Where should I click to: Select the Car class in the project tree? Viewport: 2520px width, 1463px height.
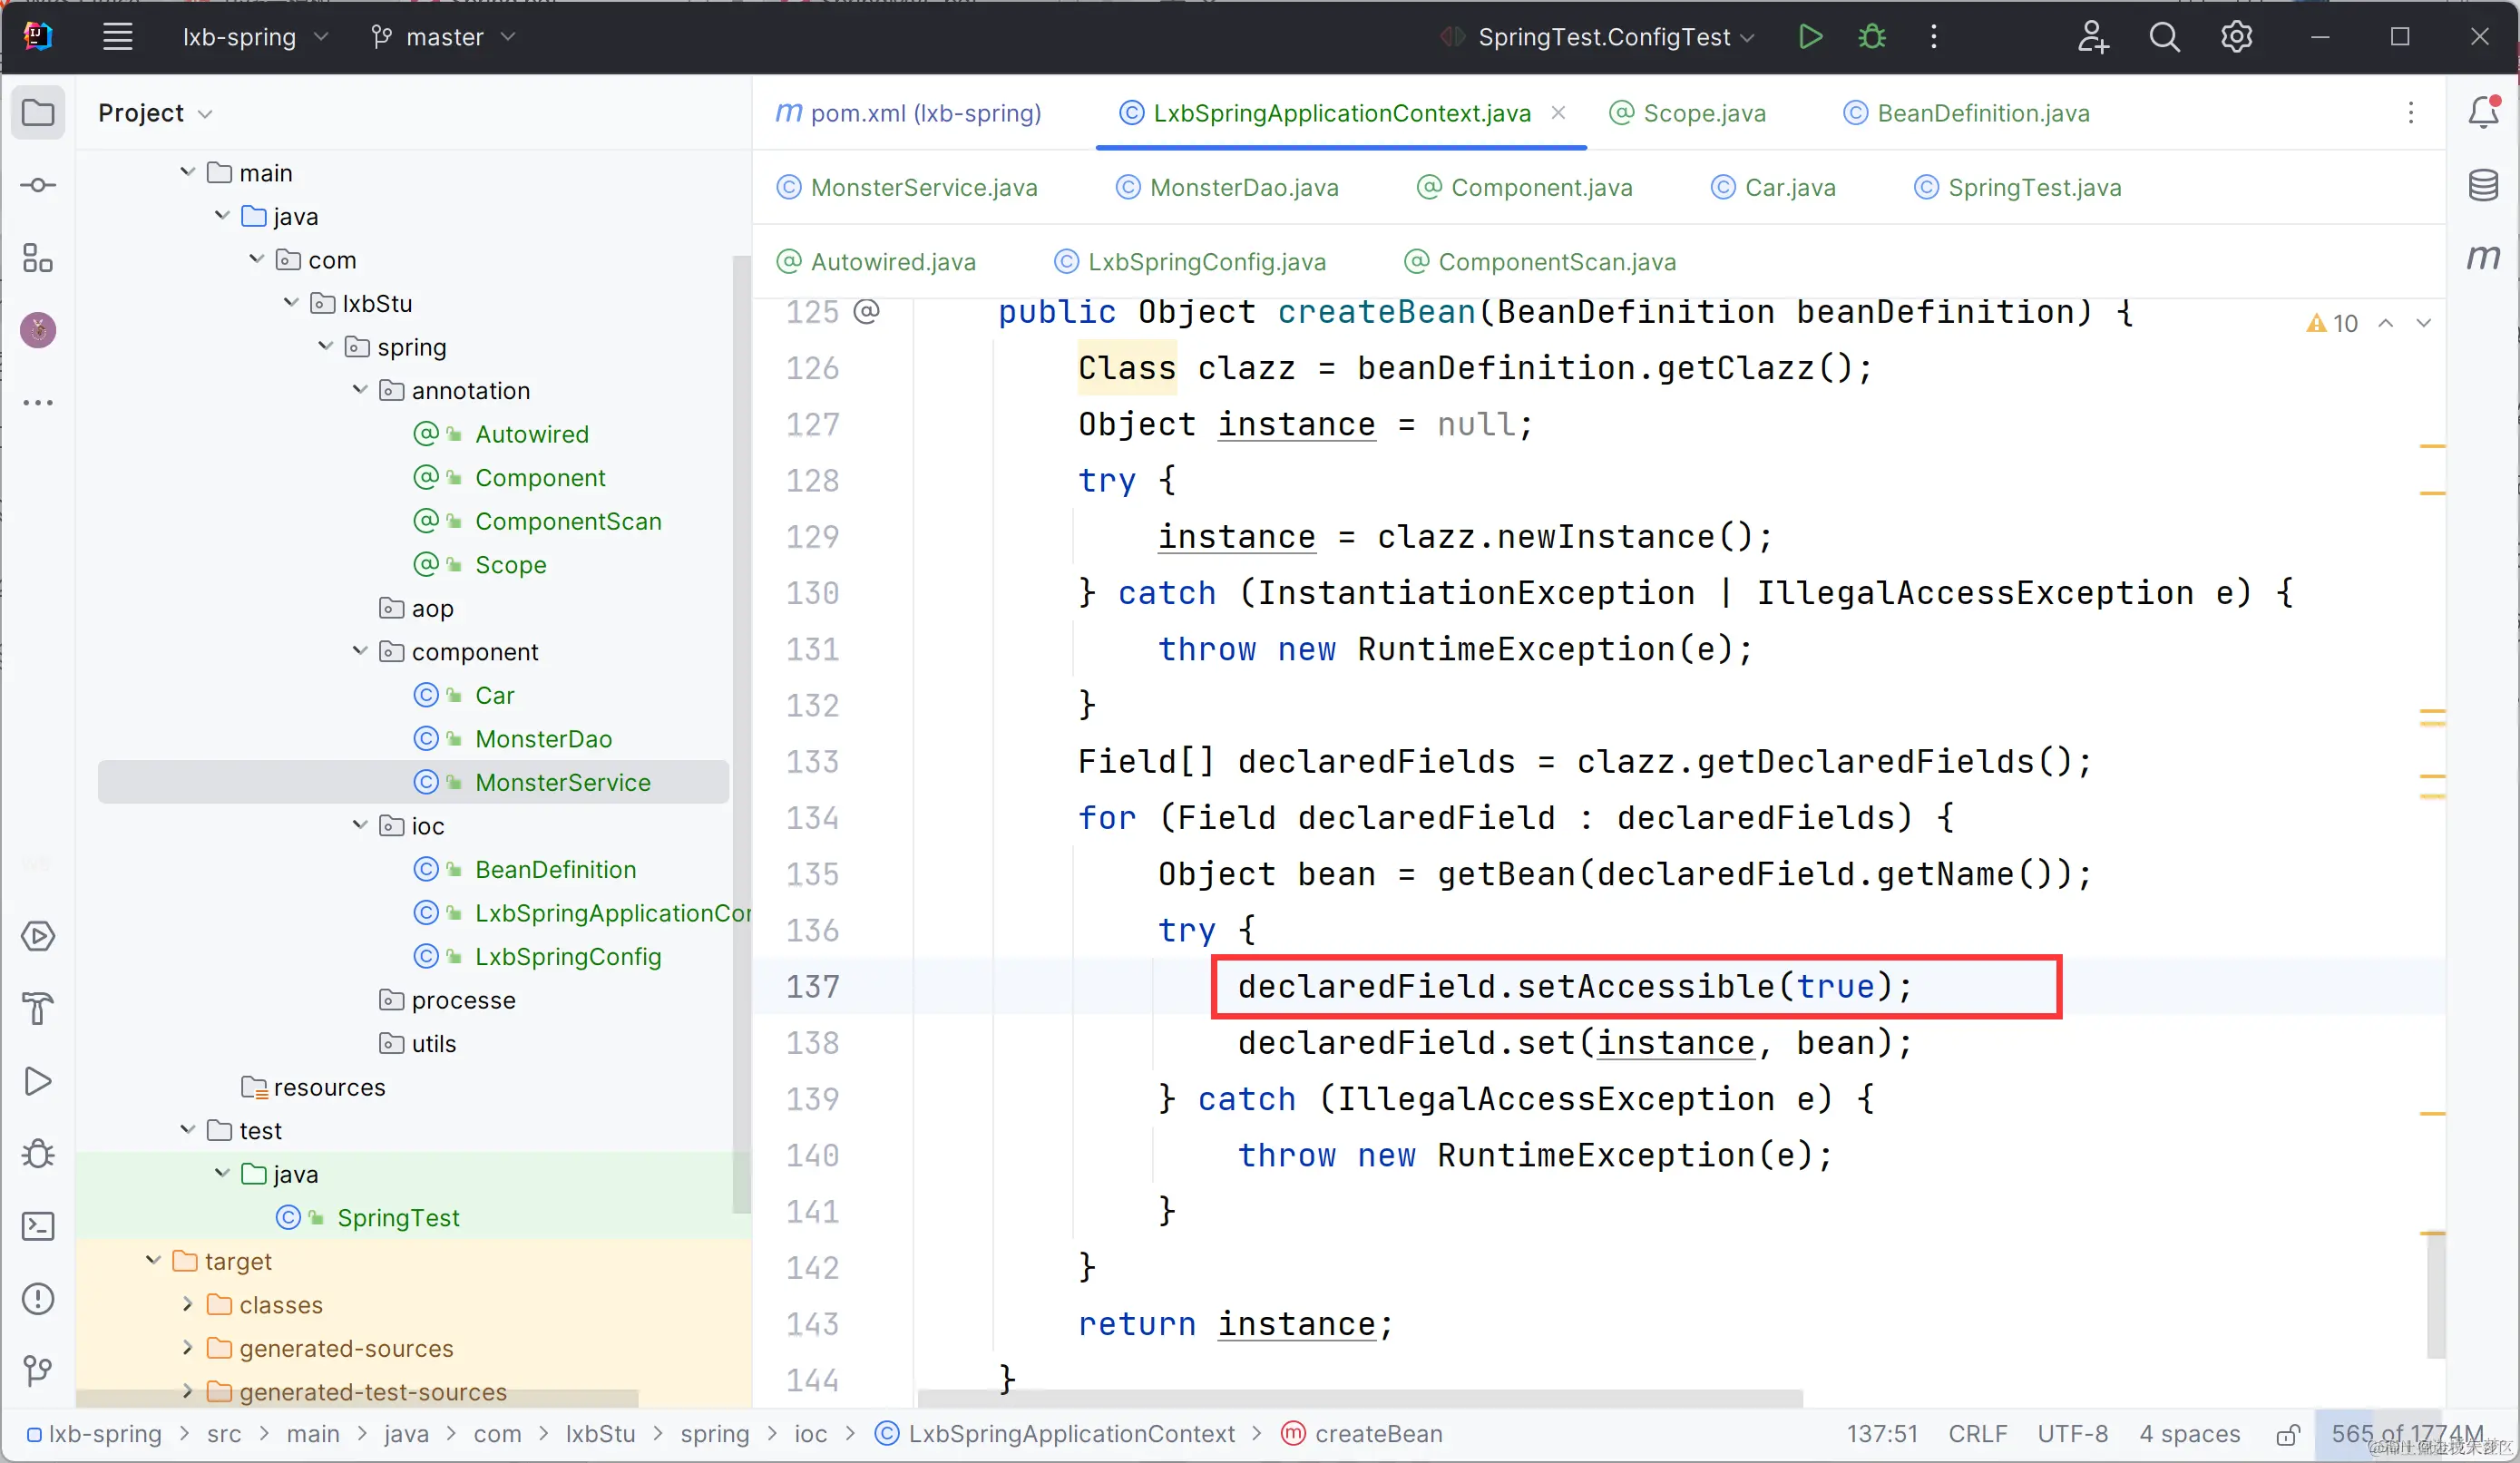click(494, 695)
